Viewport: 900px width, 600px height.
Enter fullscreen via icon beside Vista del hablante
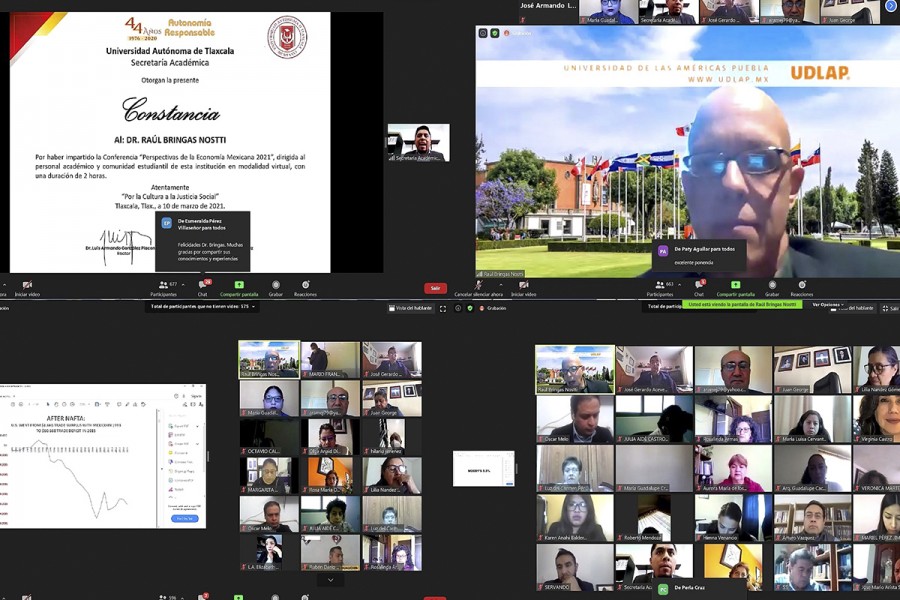[x=443, y=308]
